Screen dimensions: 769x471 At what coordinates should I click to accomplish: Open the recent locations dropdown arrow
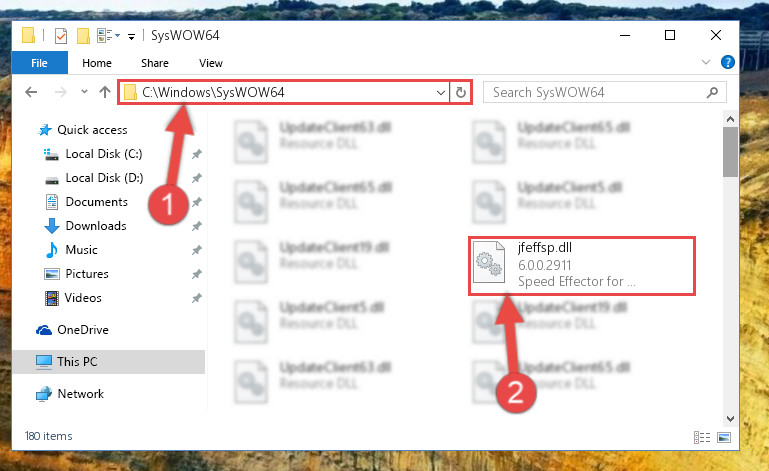click(84, 92)
